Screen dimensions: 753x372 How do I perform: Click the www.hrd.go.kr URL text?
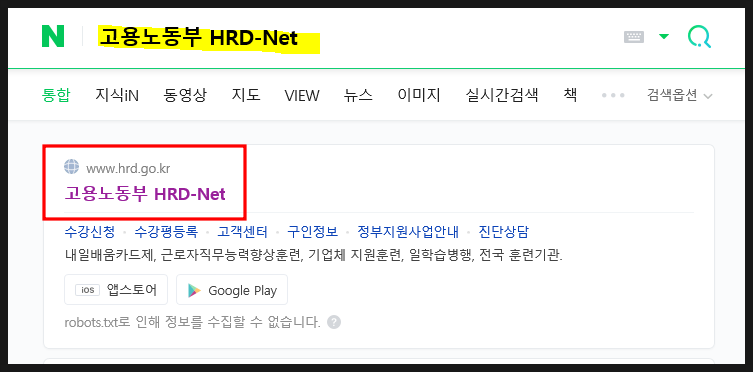pyautogui.click(x=128, y=168)
